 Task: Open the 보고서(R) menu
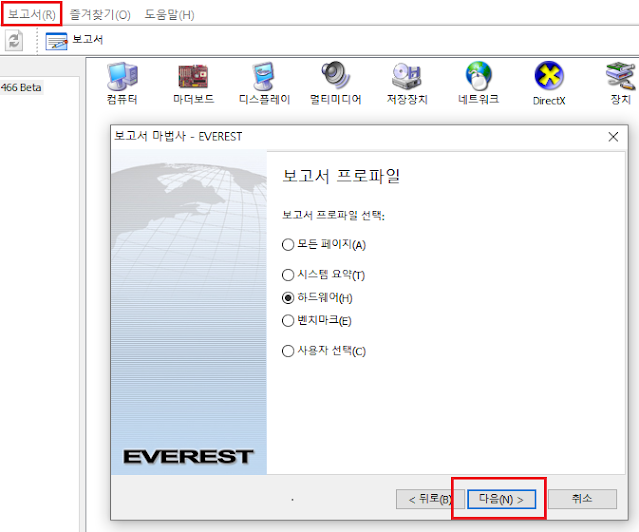click(31, 15)
